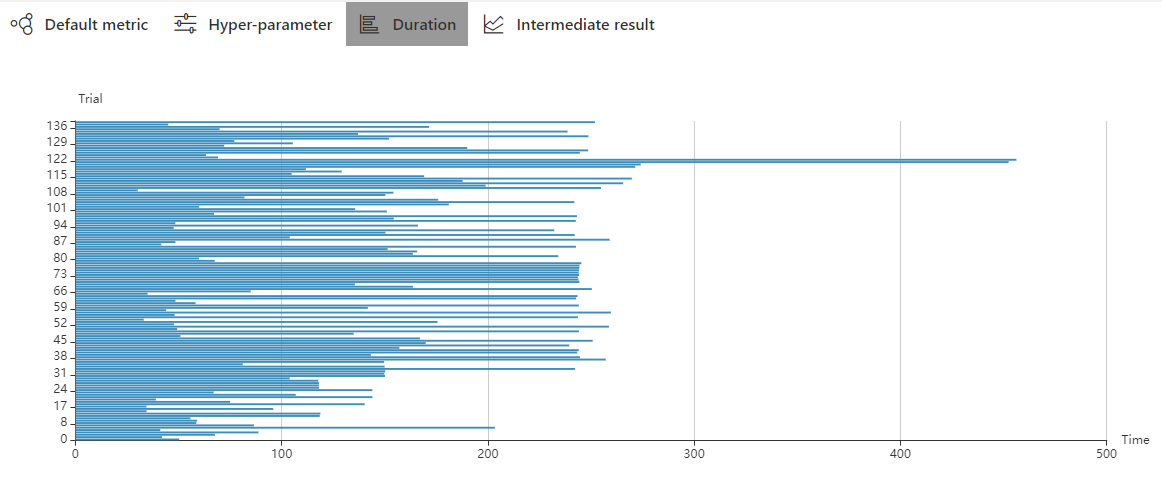Viewport: 1162px width, 489px height.
Task: Click trial label 31 on the vertical axis
Action: 60,373
